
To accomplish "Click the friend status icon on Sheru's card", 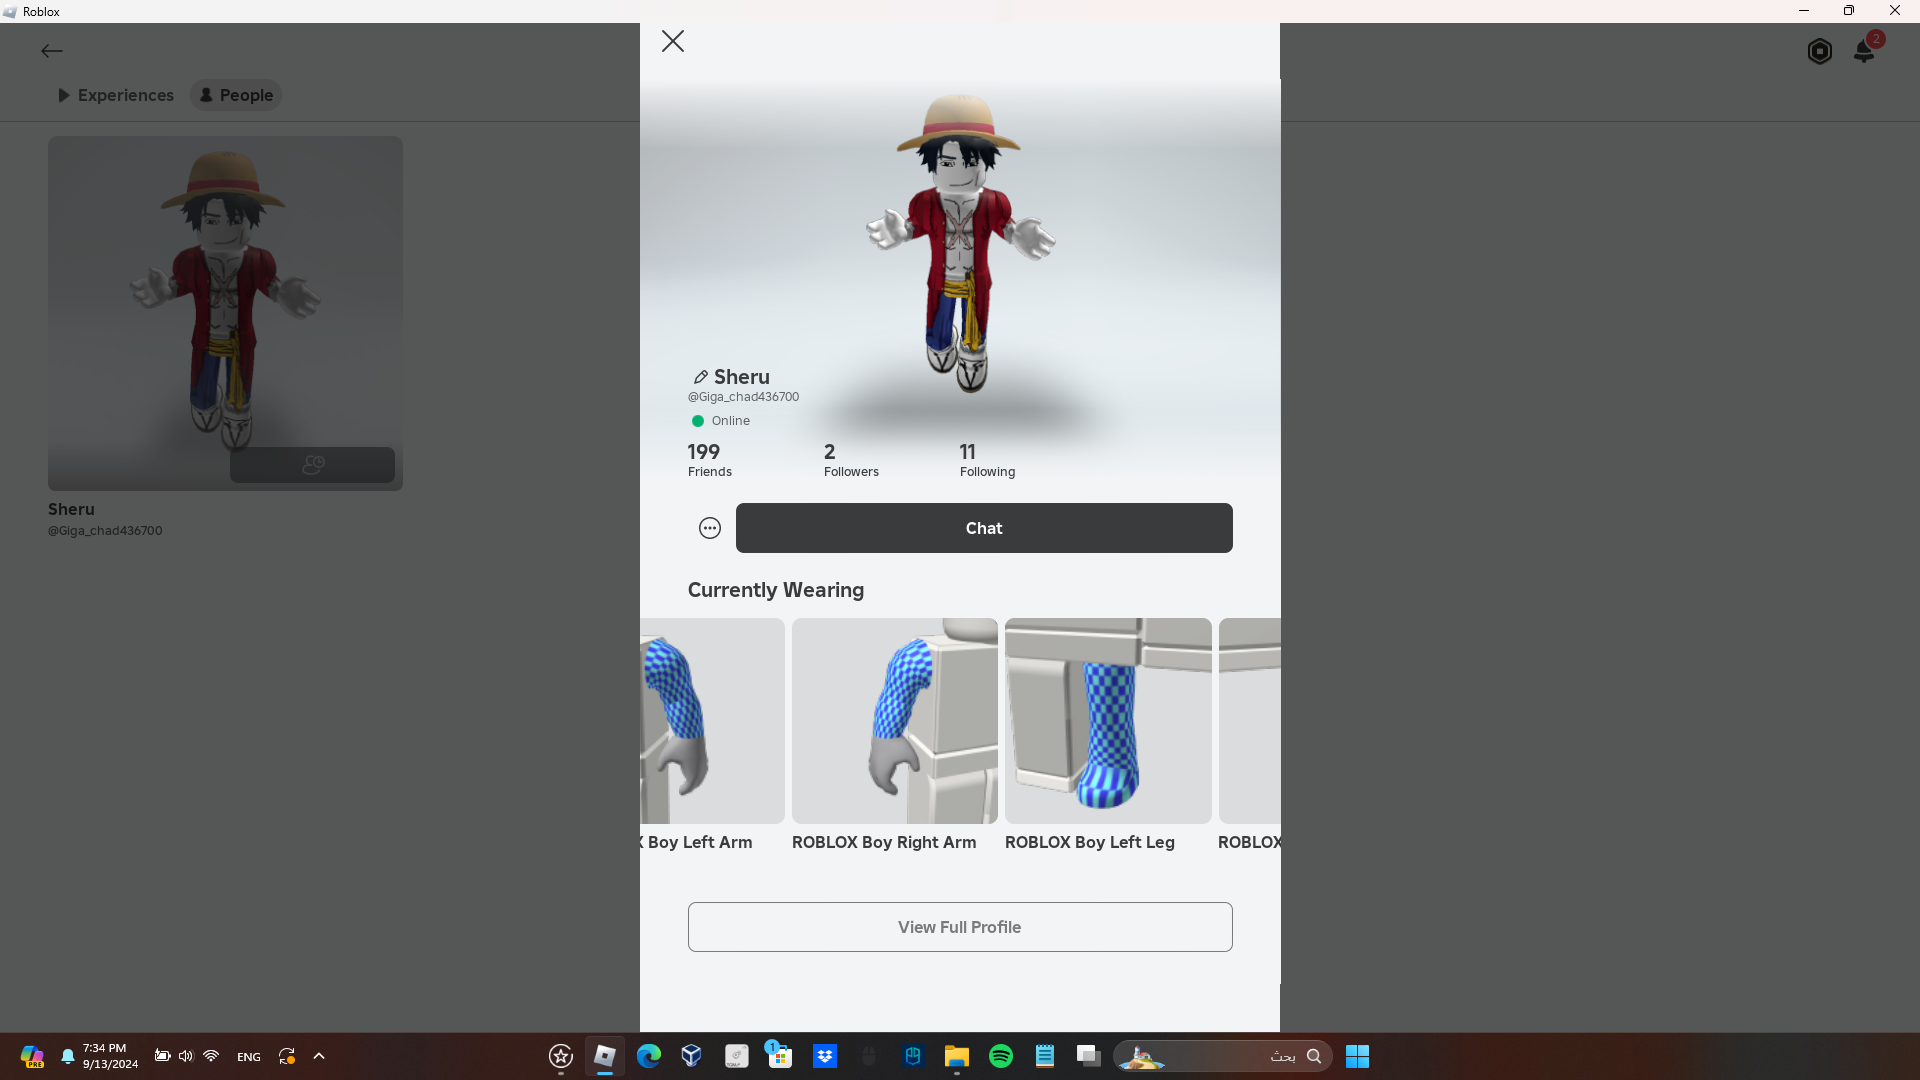I will (313, 465).
